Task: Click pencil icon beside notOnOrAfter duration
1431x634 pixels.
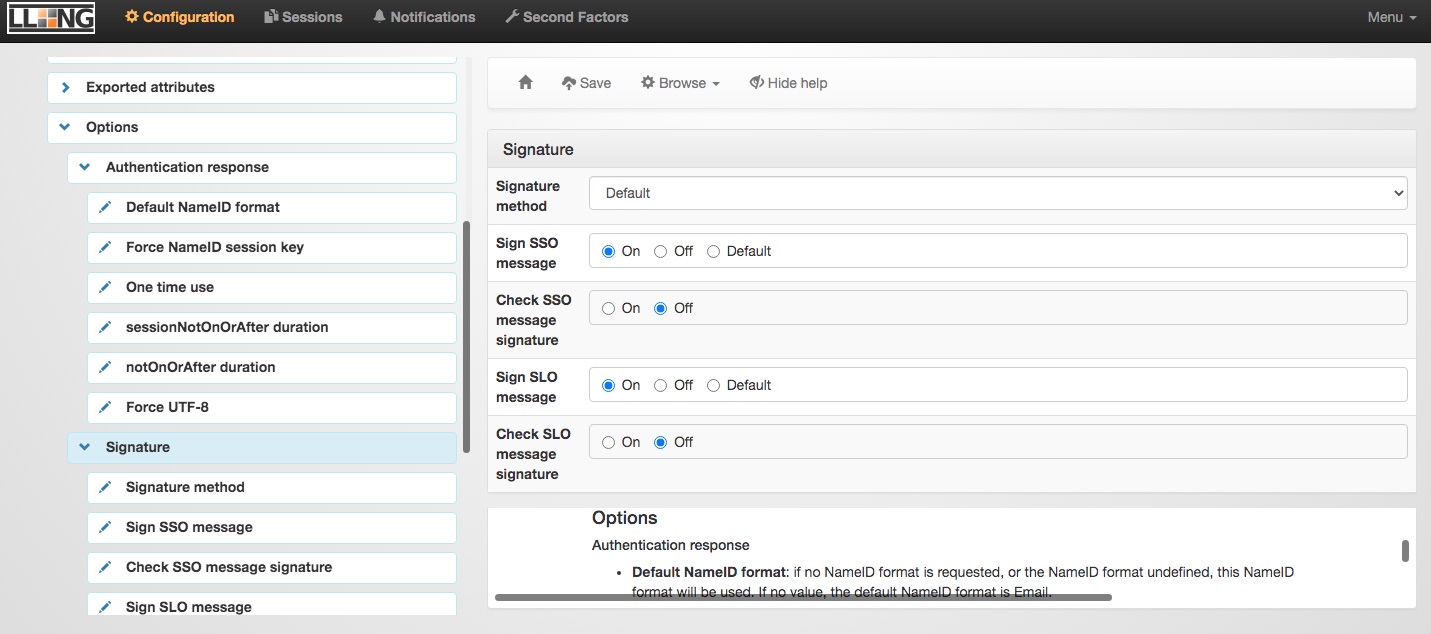Action: pos(105,367)
